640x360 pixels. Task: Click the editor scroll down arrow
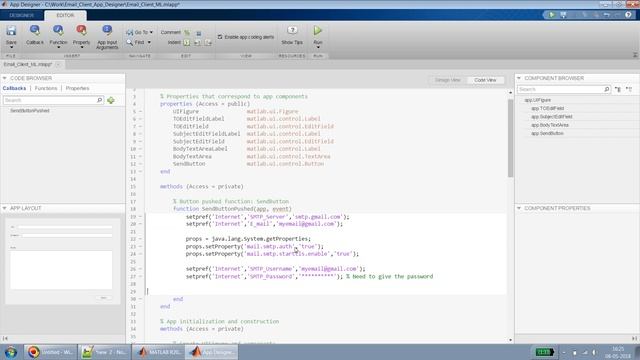(511, 340)
